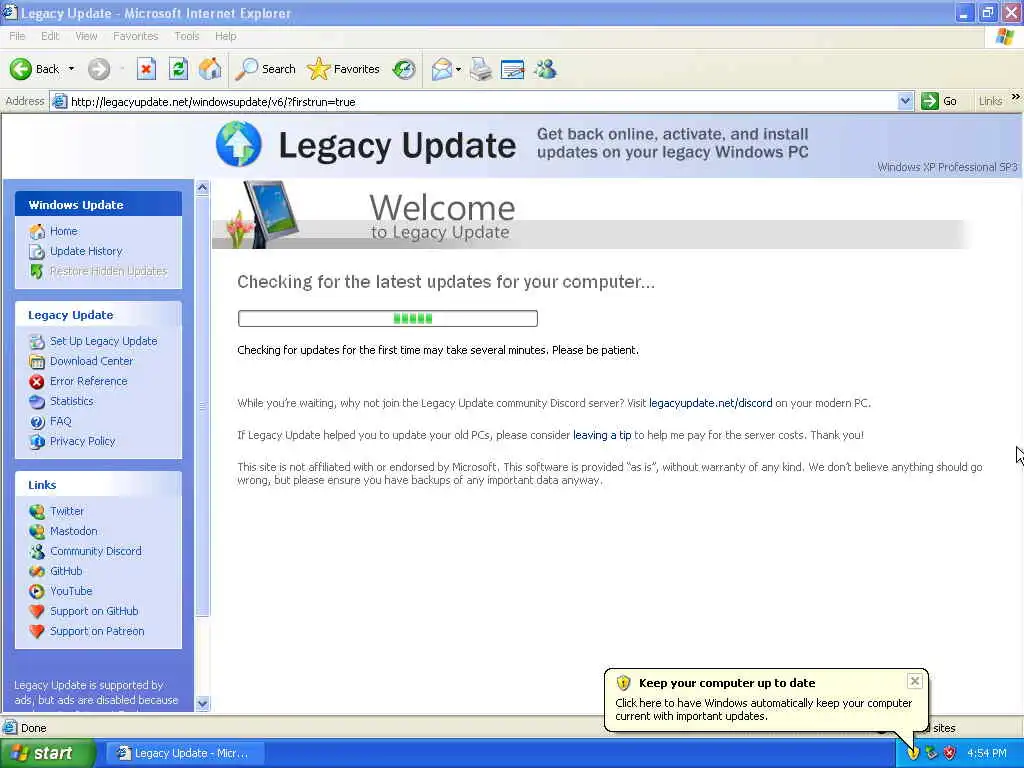This screenshot has width=1024, height=768.
Task: Open the History icon in toolbar
Action: (404, 69)
